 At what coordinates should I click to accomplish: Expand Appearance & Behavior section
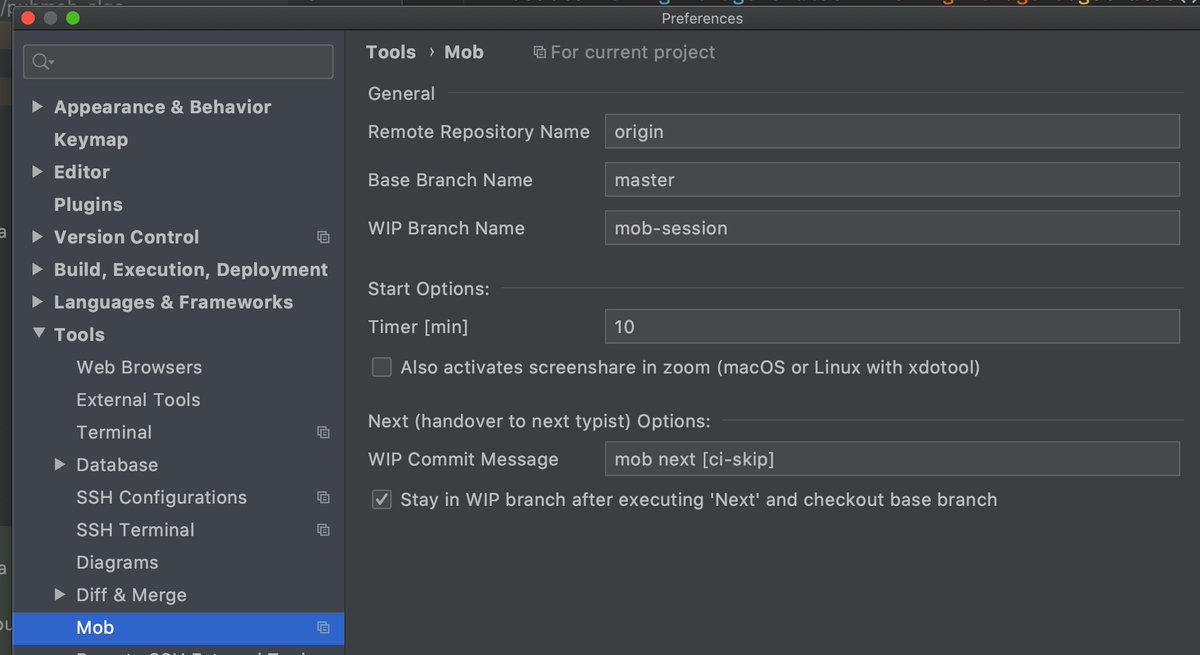point(38,107)
